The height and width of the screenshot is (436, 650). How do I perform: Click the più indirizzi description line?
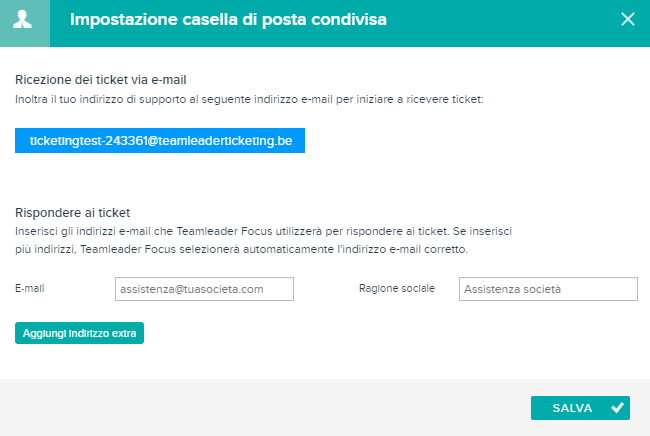(x=241, y=249)
